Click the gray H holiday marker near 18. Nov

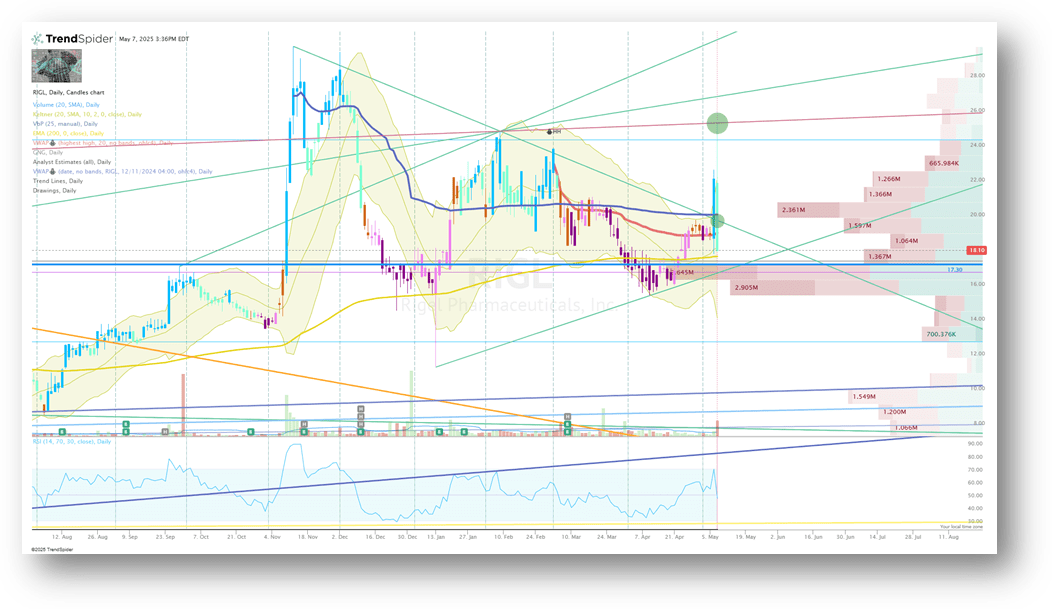(x=304, y=422)
